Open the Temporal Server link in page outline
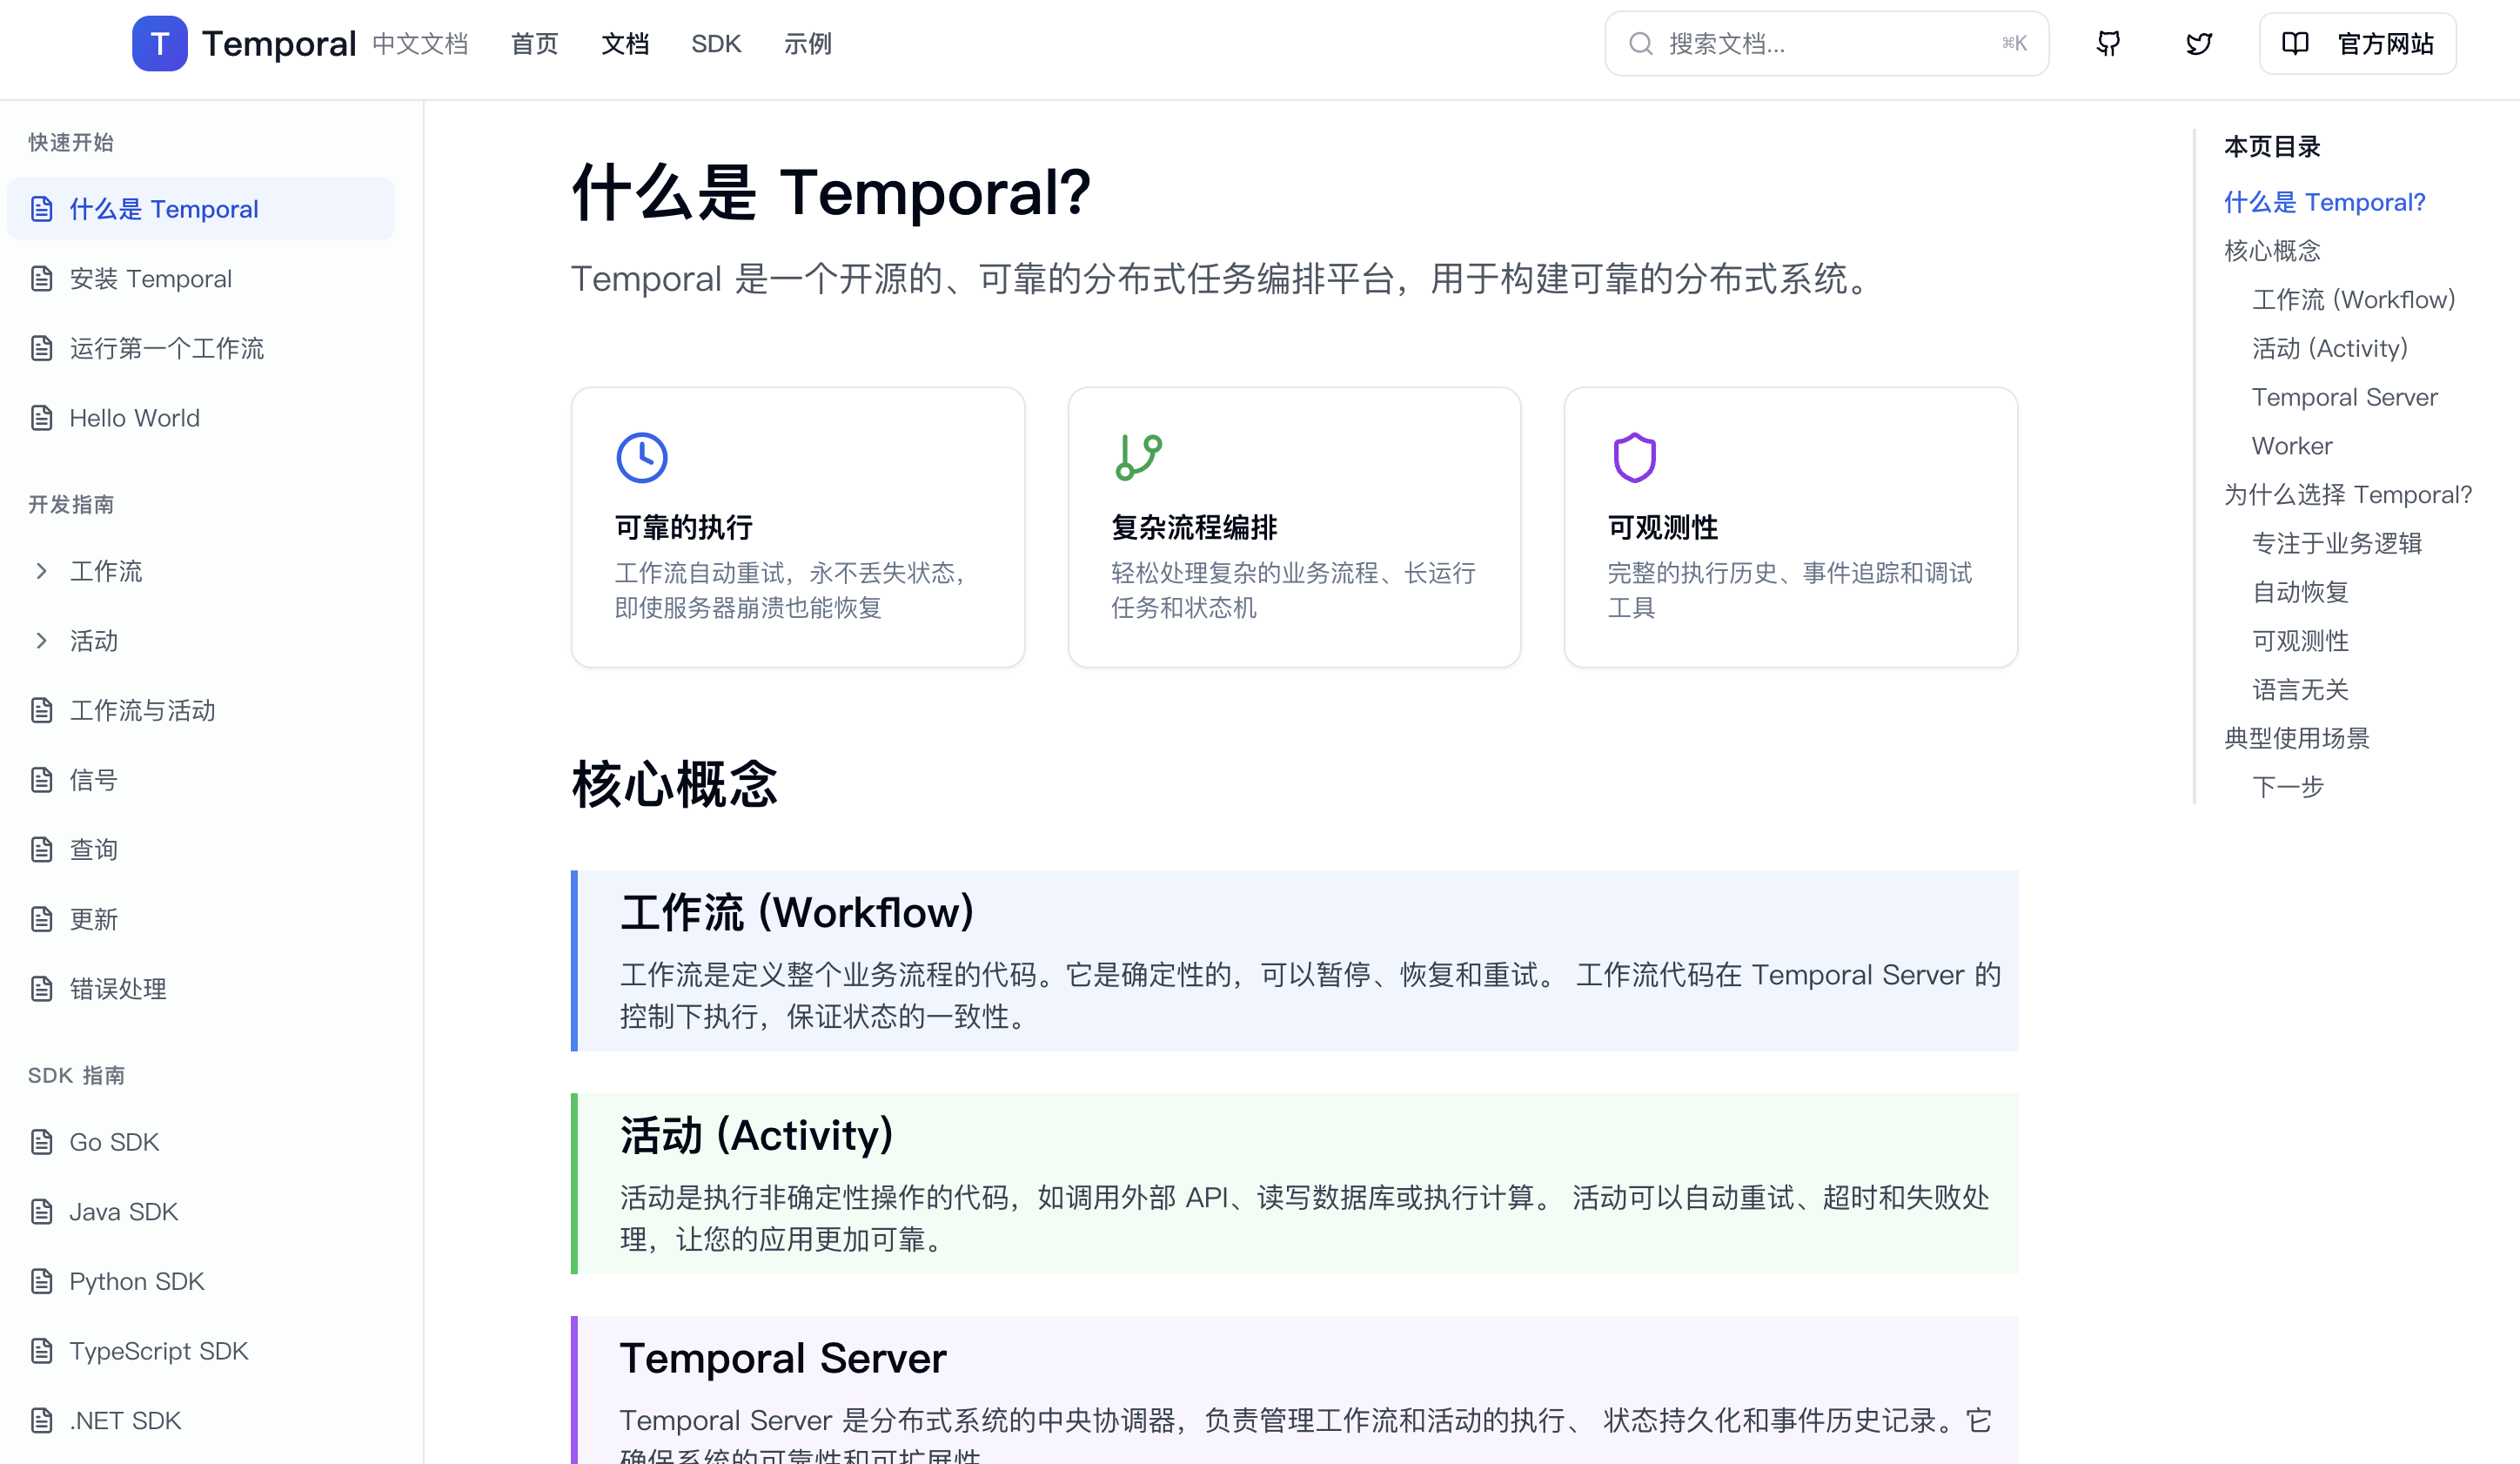This screenshot has height=1464, width=2520. tap(2344, 396)
